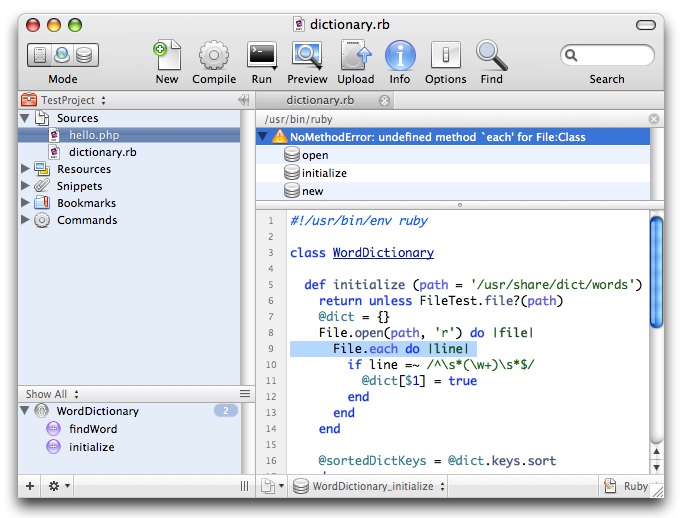Viewport: 681px width, 518px height.
Task: Click the scrollbar down arrow
Action: [x=657, y=467]
